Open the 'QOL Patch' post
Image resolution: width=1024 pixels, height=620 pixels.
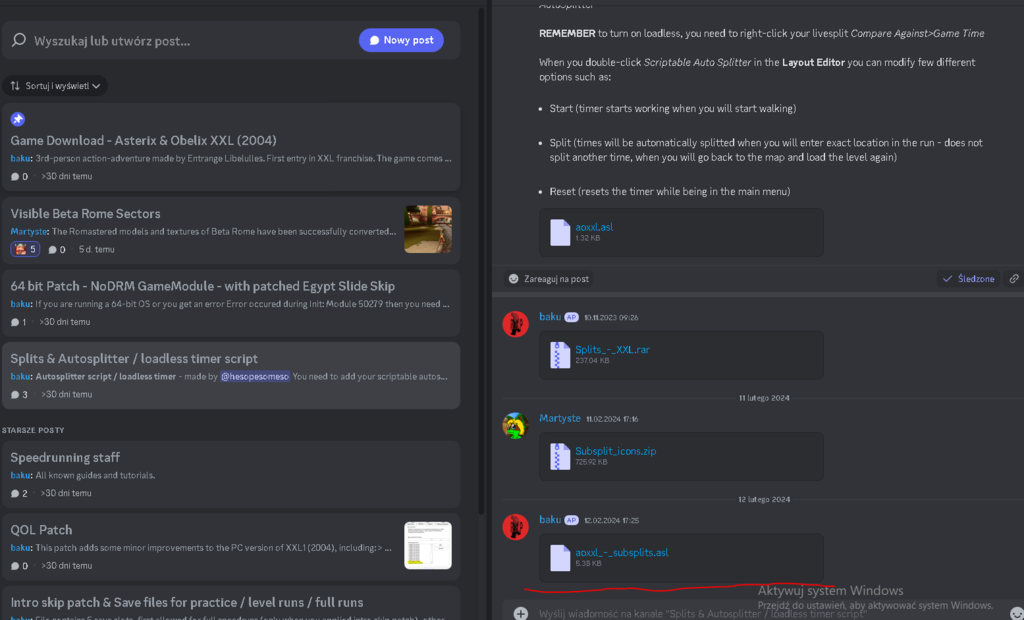coord(231,547)
